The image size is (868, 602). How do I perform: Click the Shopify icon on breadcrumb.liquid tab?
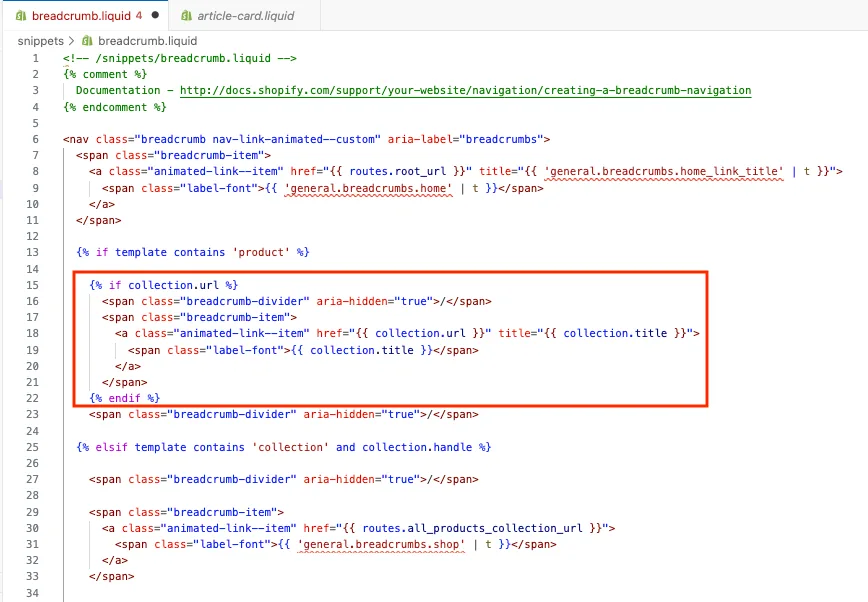(x=21, y=16)
